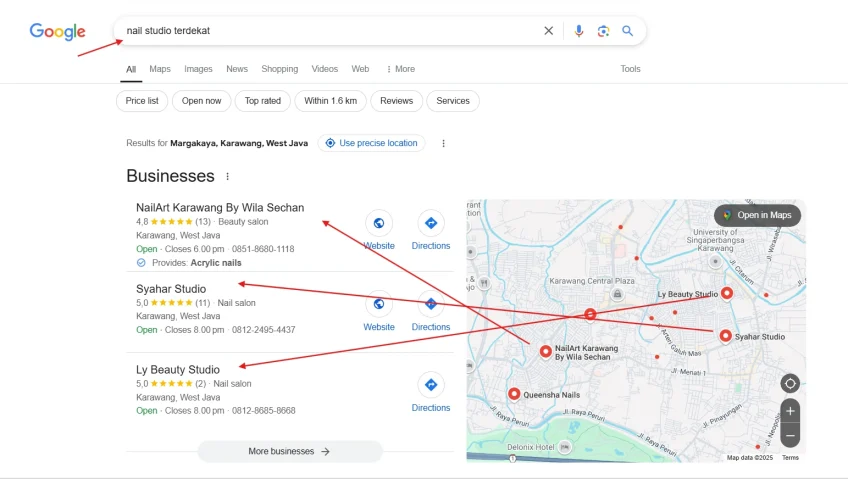Center map on my location icon
This screenshot has height=479, width=848.
pyautogui.click(x=790, y=383)
